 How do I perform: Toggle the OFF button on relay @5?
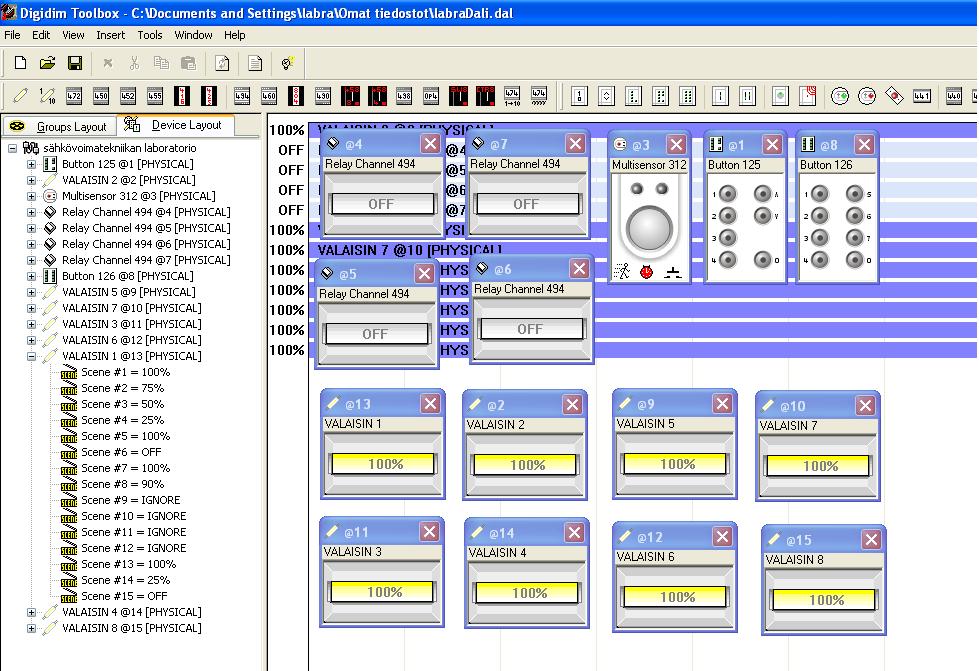(376, 334)
